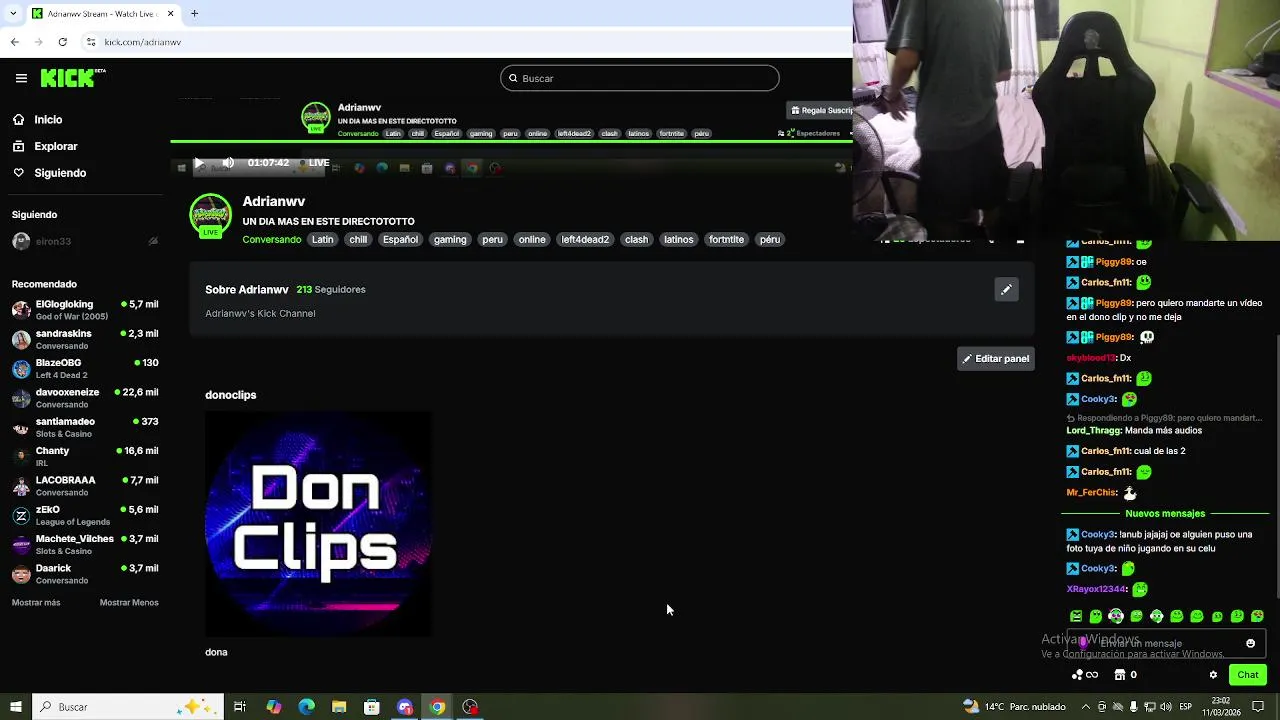This screenshot has height=720, width=1280.
Task: Open OBS Studio from the taskbar
Action: tap(470, 707)
